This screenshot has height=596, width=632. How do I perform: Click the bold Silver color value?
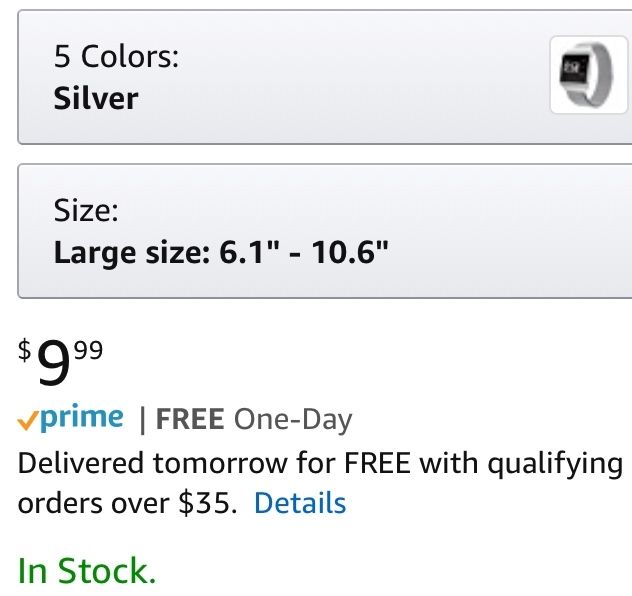click(96, 98)
